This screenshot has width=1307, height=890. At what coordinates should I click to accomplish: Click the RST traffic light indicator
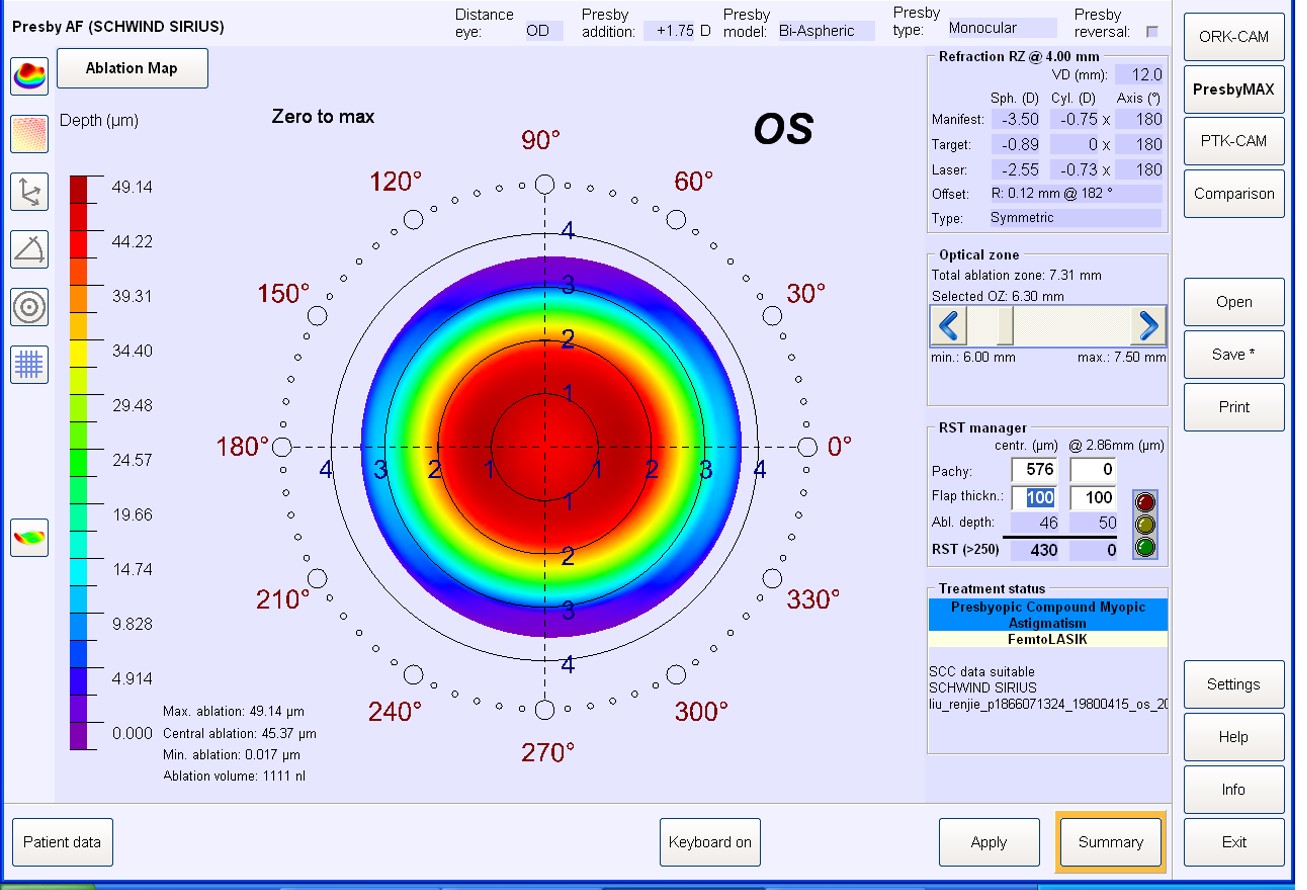[1145, 524]
